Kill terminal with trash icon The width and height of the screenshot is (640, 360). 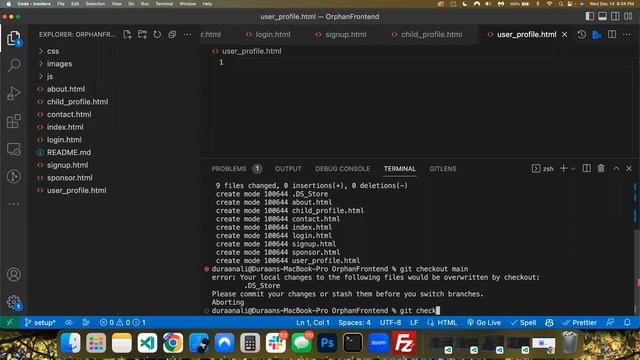(x=601, y=169)
